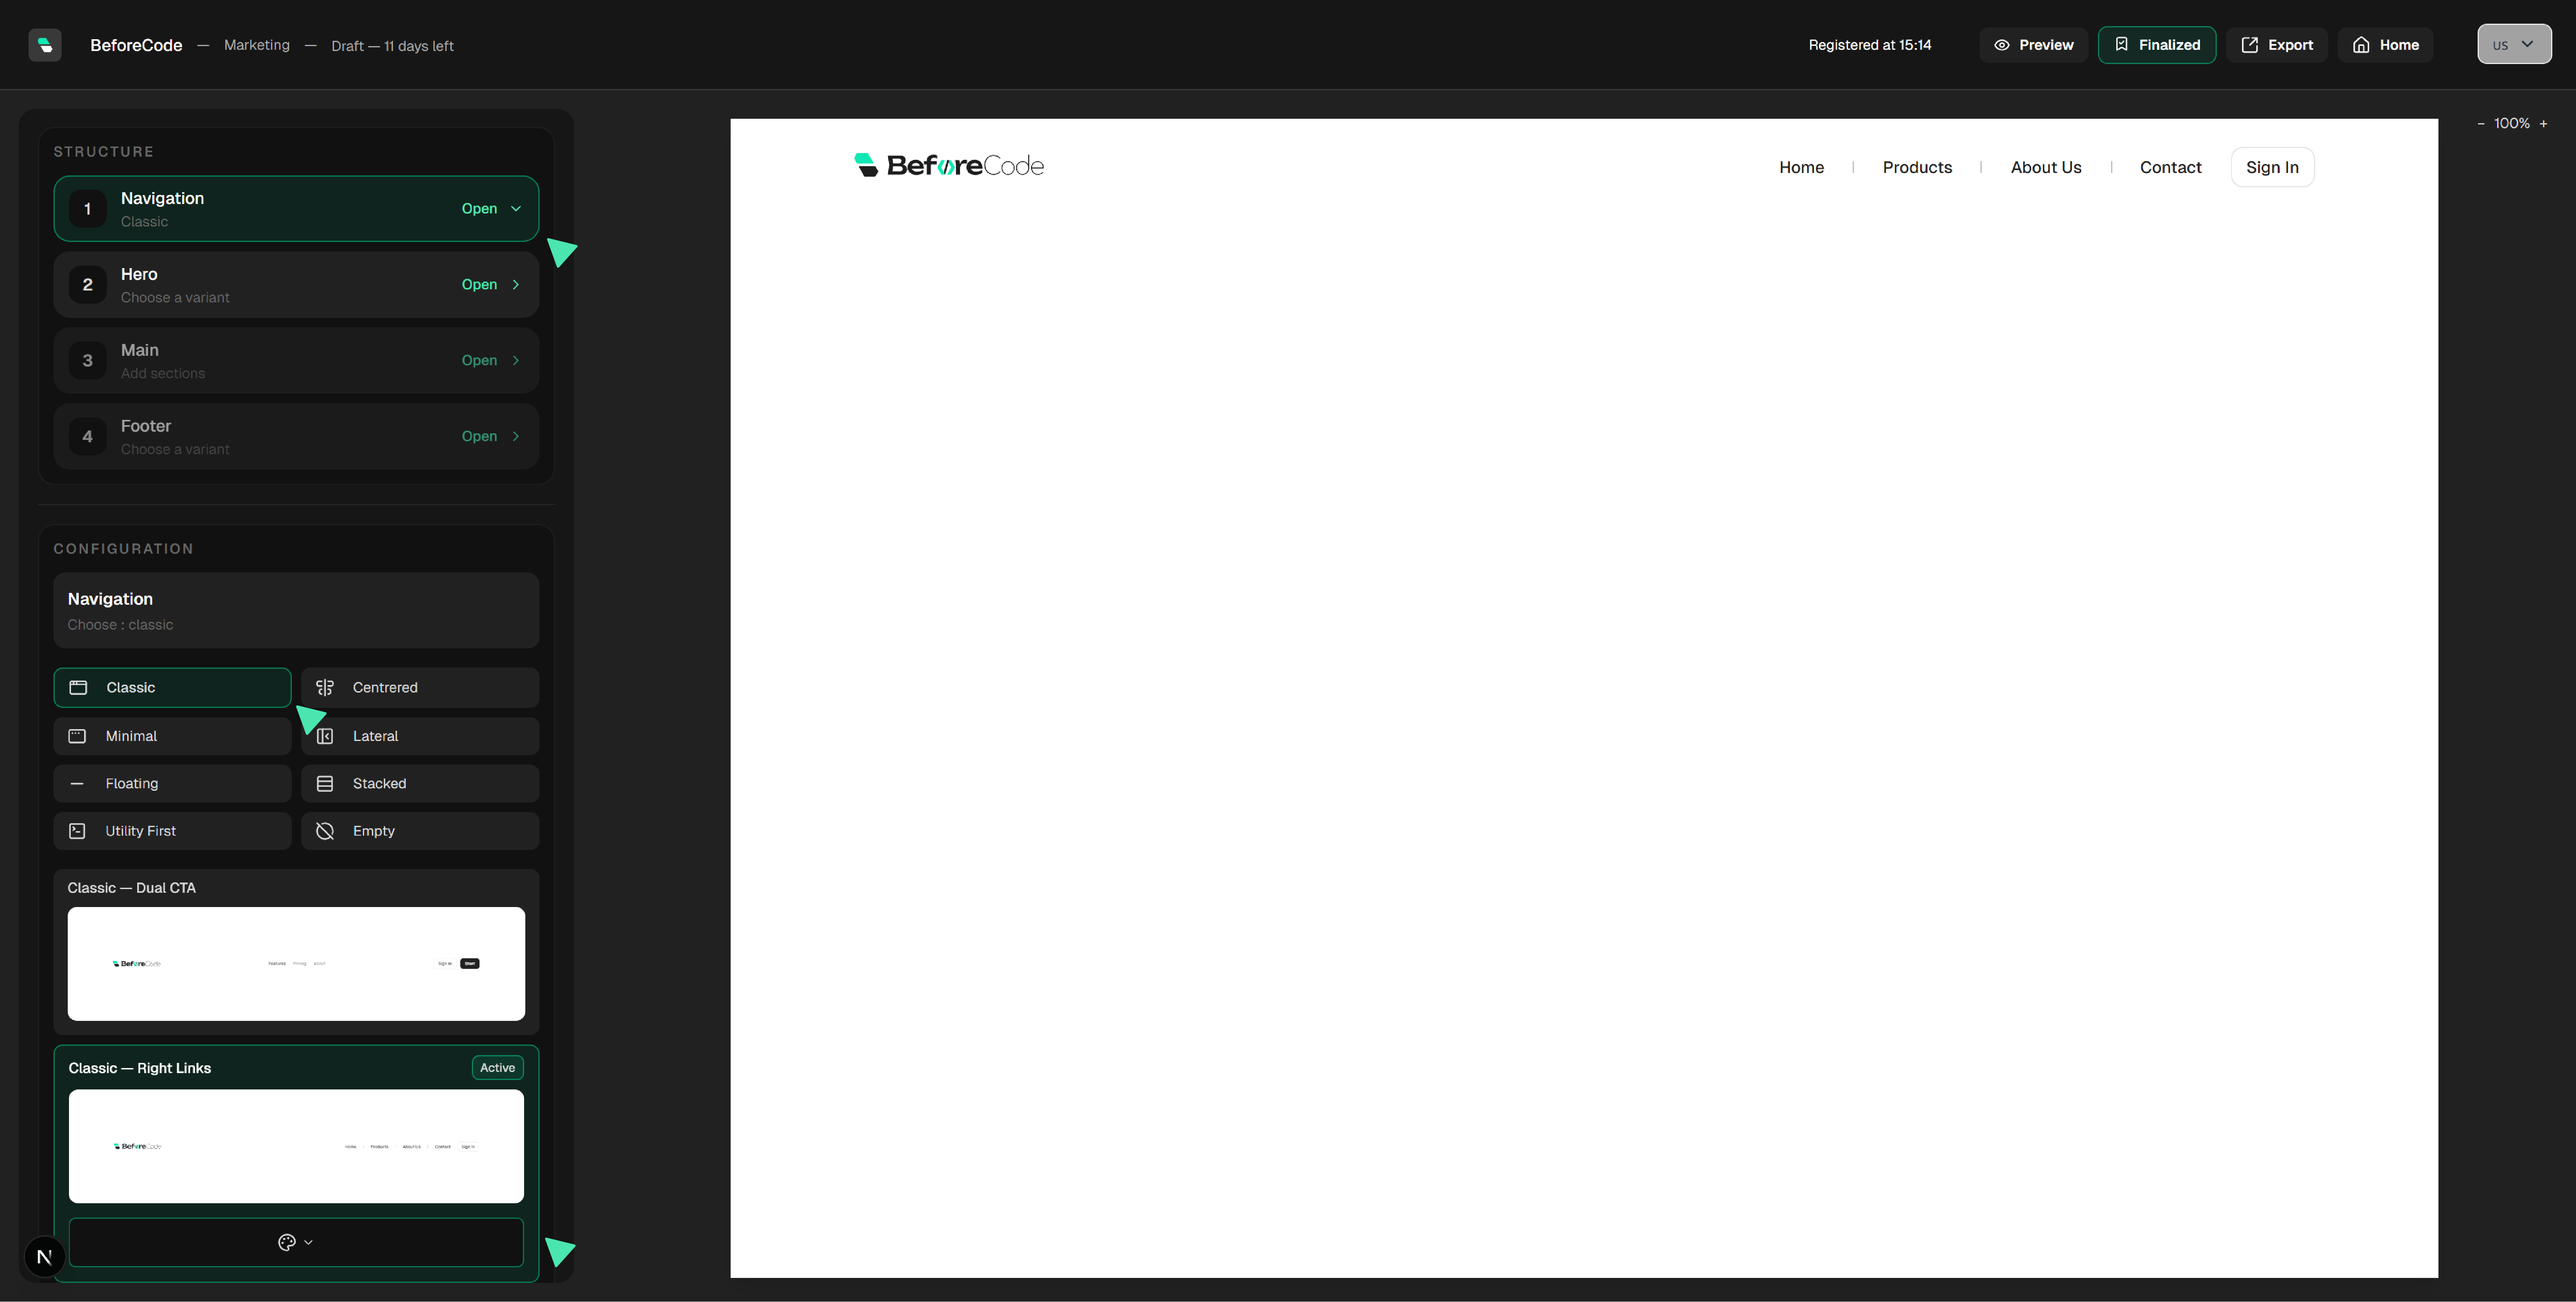
Task: Click the Preview button
Action: (x=2033, y=45)
